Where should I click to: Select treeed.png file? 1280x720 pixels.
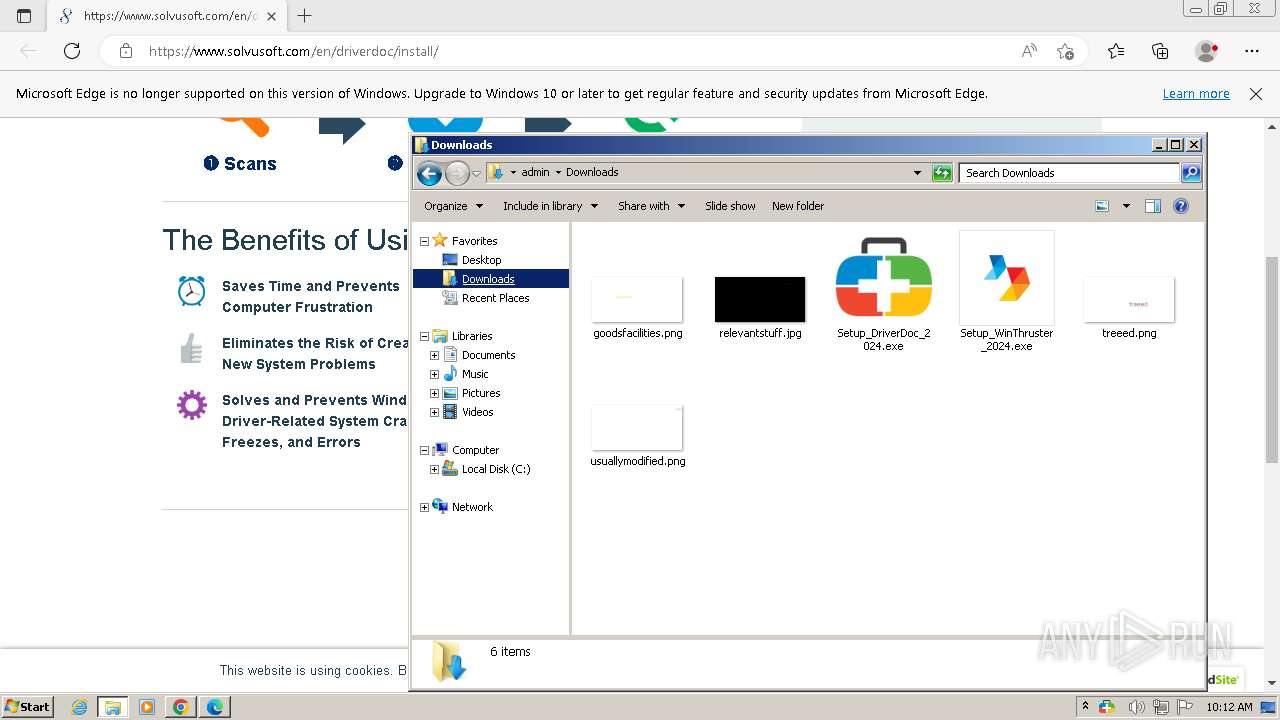coord(1129,308)
